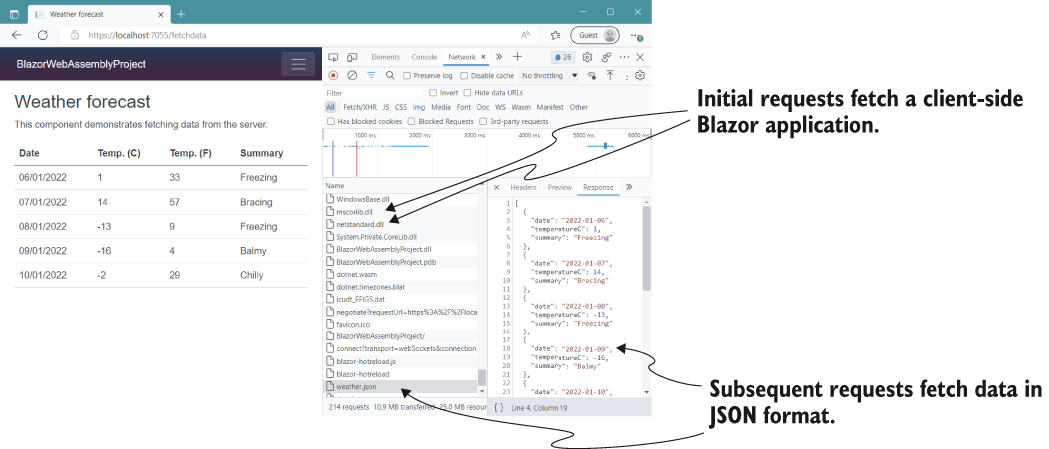
Task: Select the weather.json request
Action: point(400,386)
